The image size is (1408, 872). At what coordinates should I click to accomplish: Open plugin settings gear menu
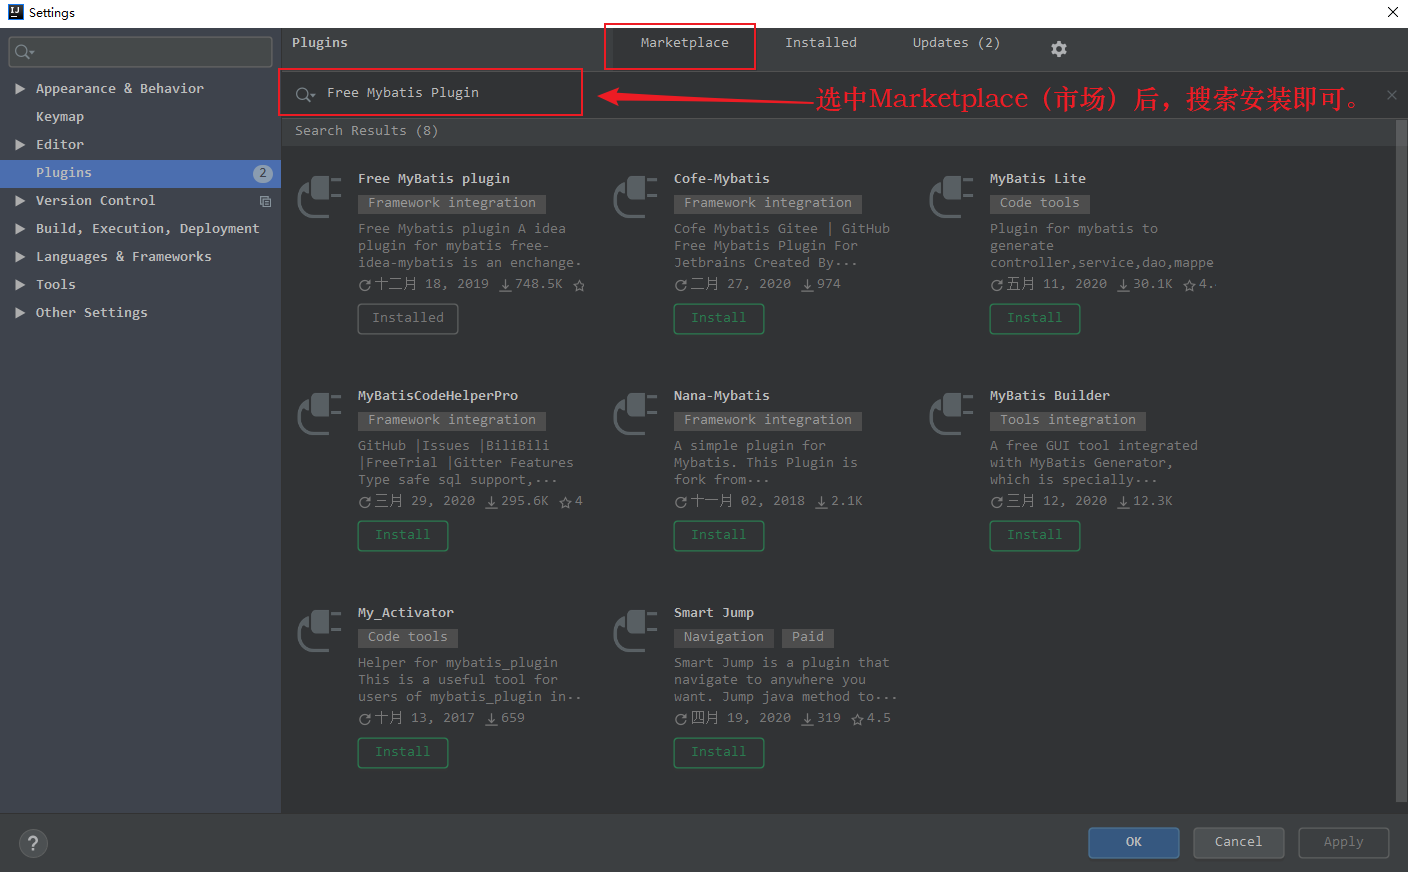tap(1059, 49)
